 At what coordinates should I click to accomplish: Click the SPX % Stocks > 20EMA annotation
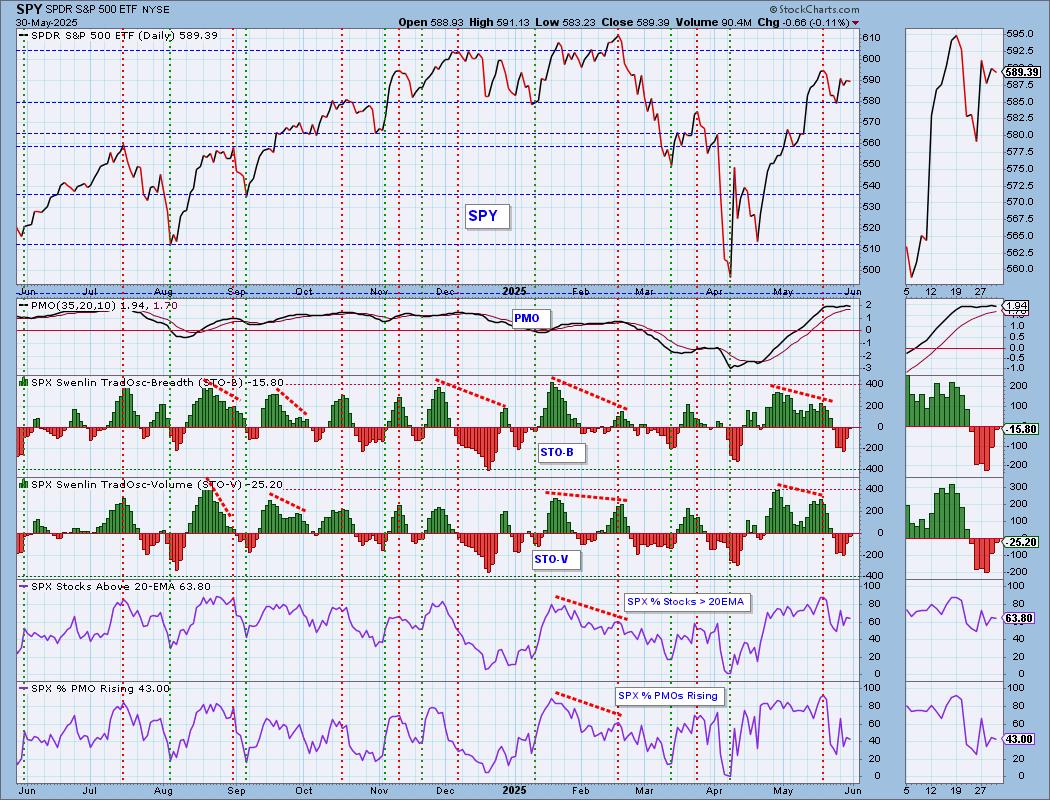(686, 602)
